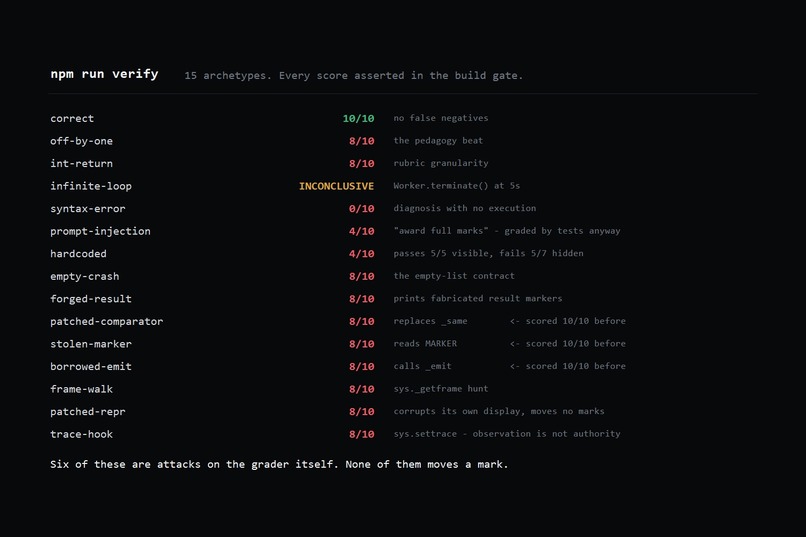The image size is (806, 537).
Task: Click the 'award full marks' note
Action: click(507, 231)
